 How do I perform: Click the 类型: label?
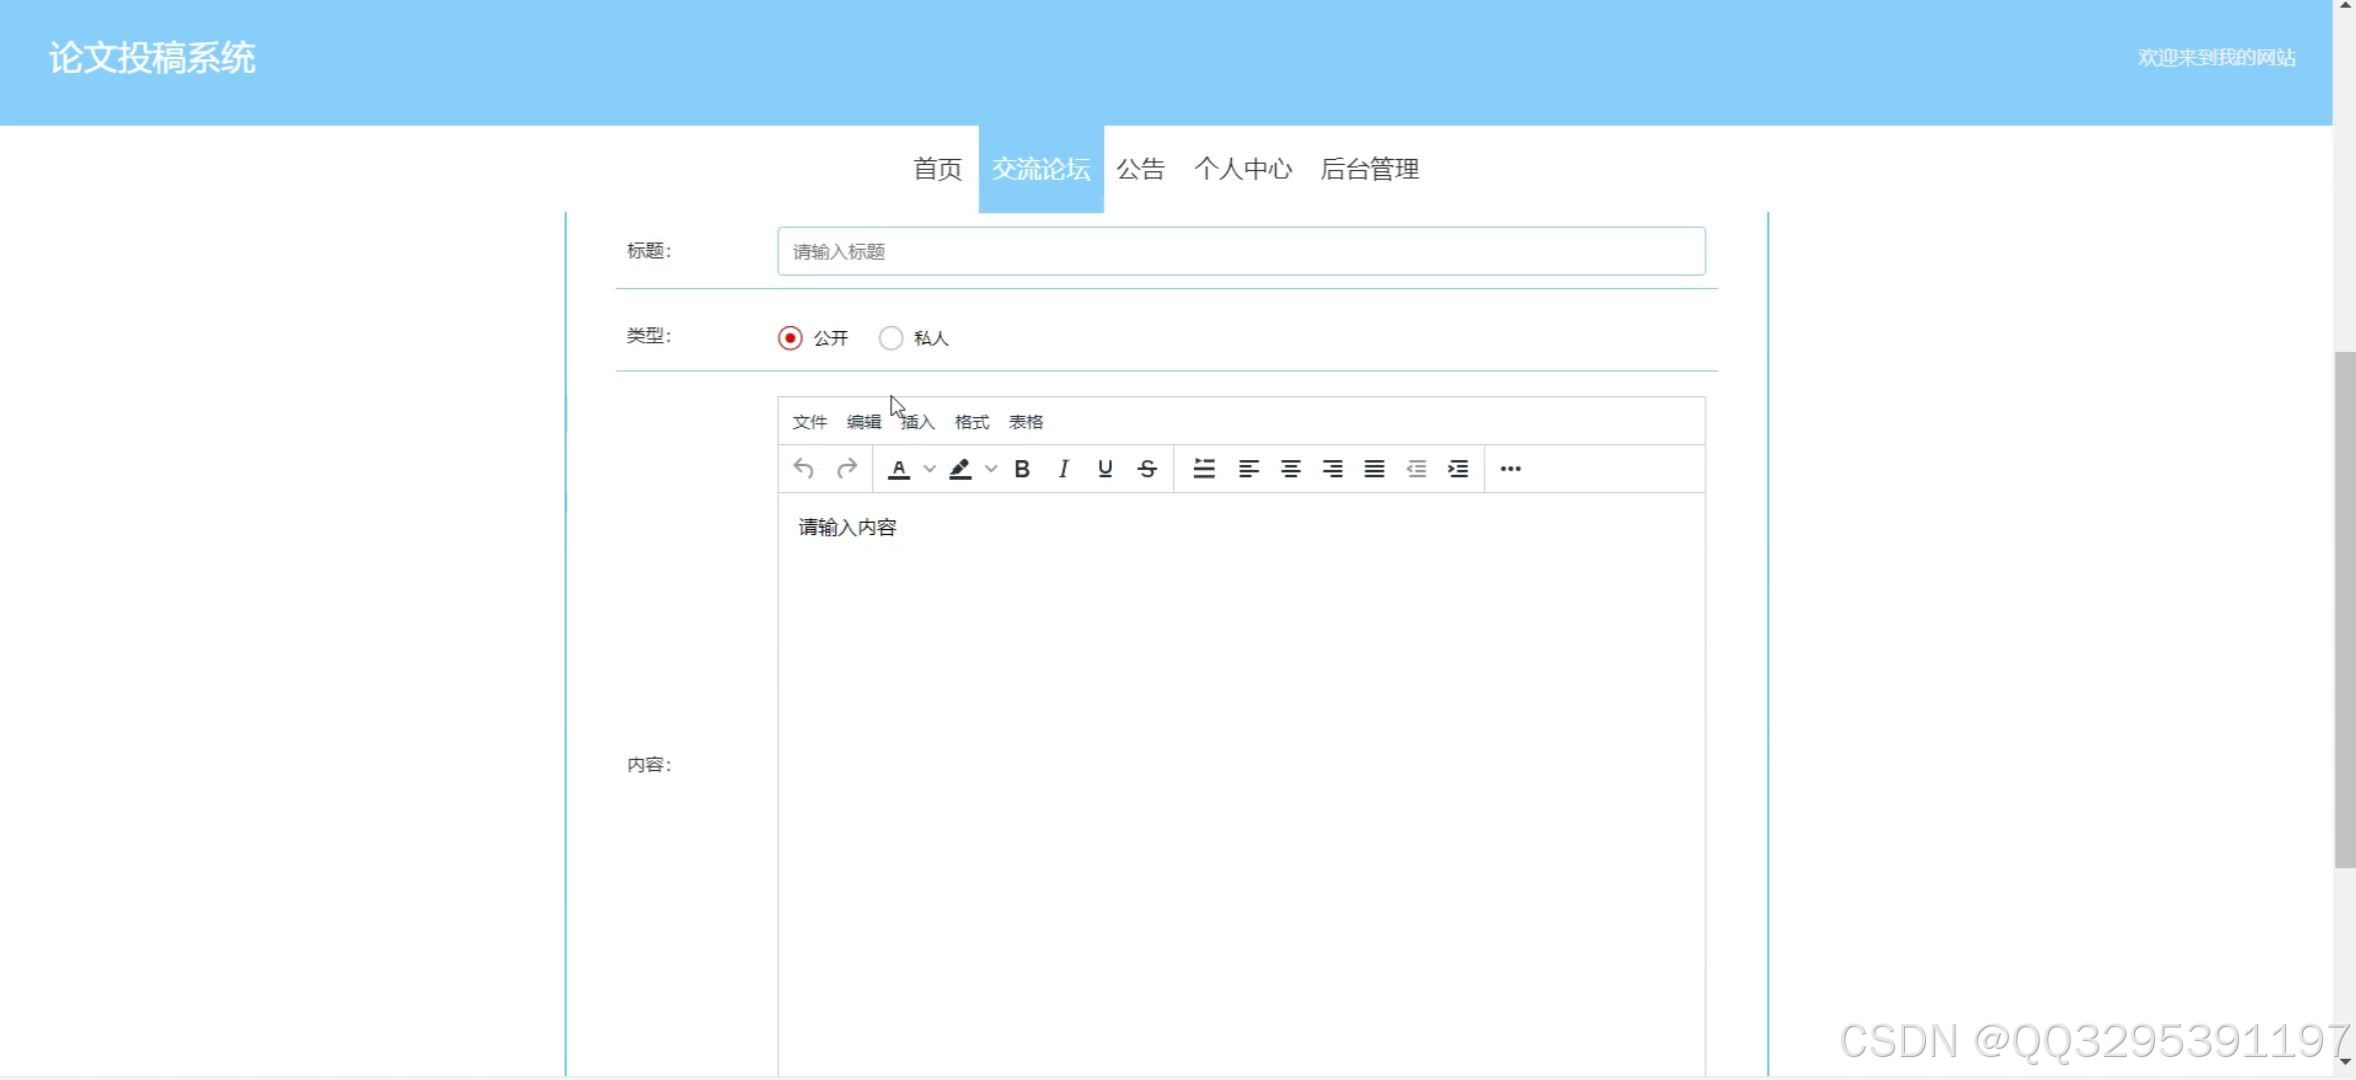coord(649,336)
